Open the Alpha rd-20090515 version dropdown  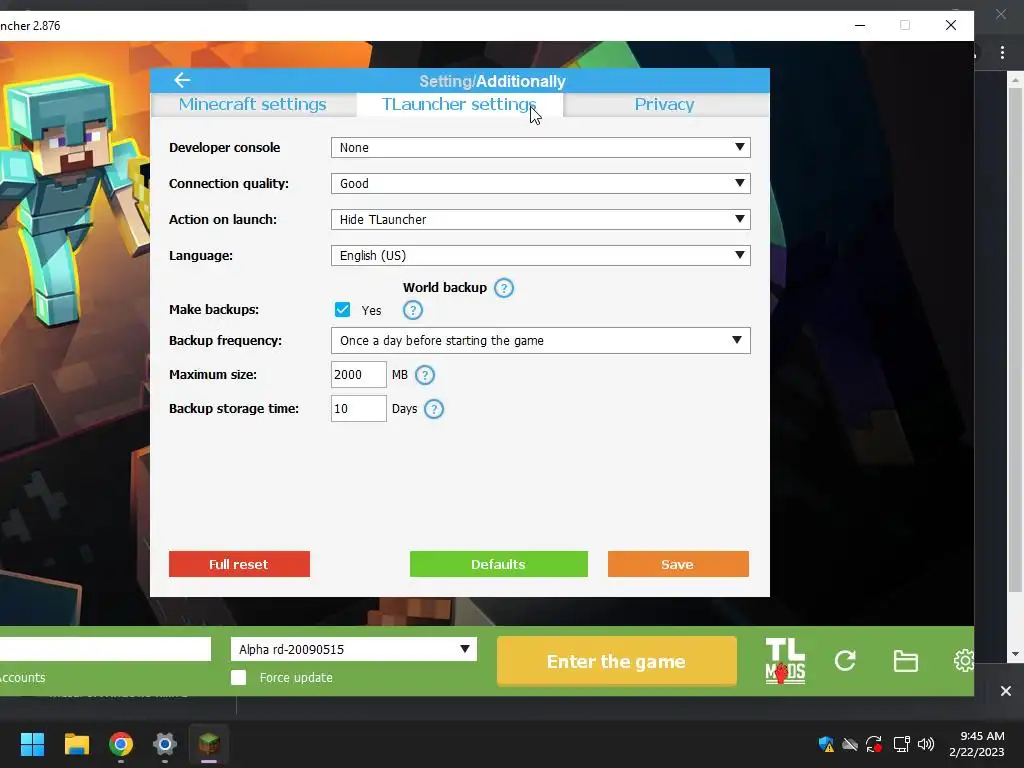point(354,649)
